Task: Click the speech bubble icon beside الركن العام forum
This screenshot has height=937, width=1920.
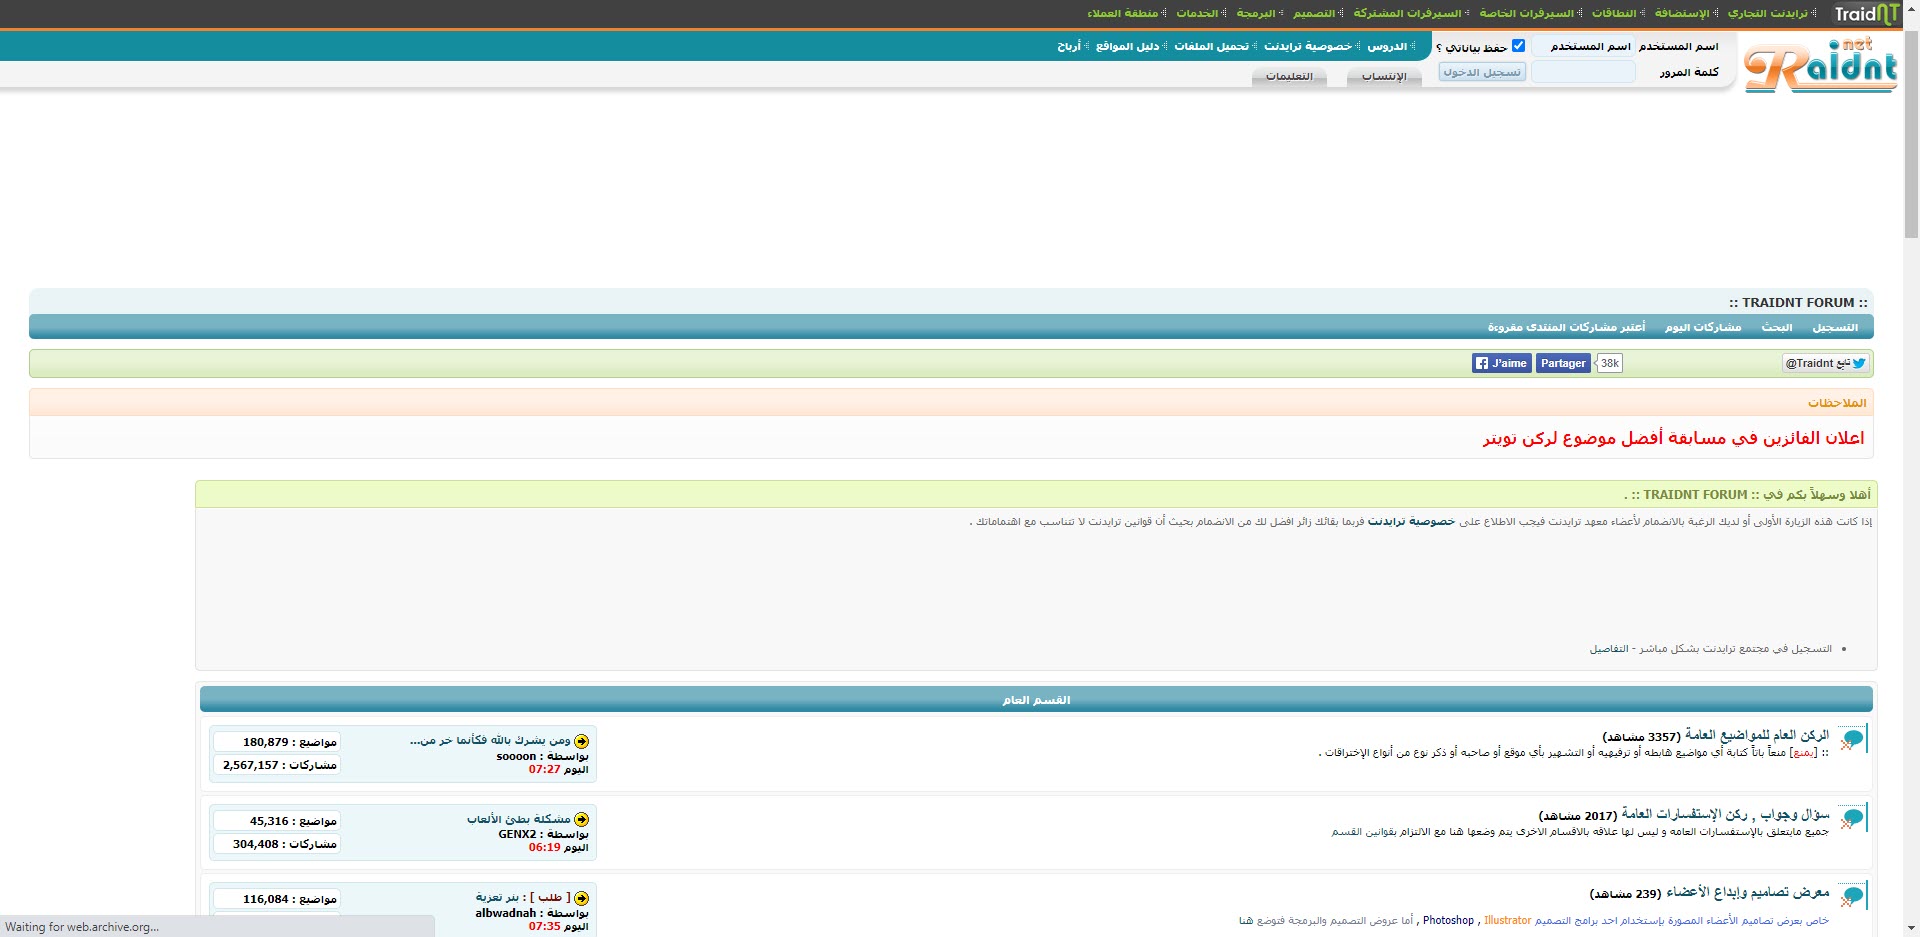Action: (x=1853, y=739)
